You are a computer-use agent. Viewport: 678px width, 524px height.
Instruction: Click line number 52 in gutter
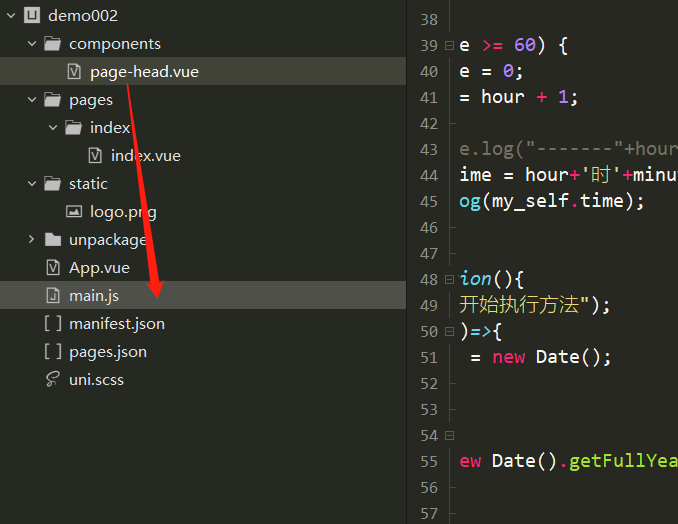429,383
